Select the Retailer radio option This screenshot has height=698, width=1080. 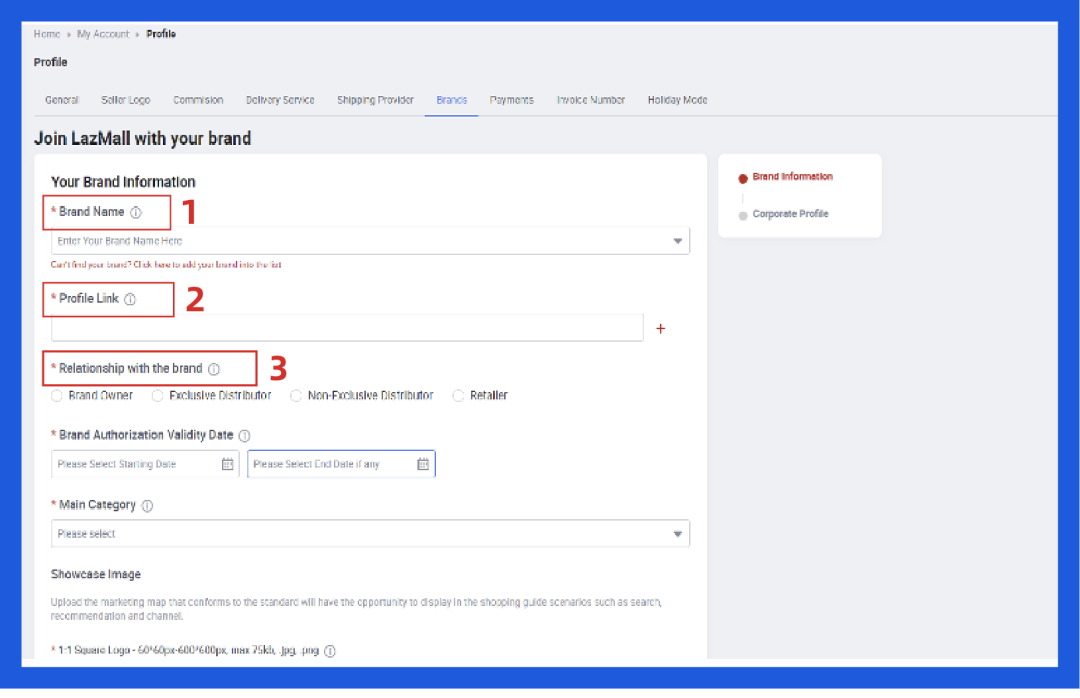[x=458, y=396]
